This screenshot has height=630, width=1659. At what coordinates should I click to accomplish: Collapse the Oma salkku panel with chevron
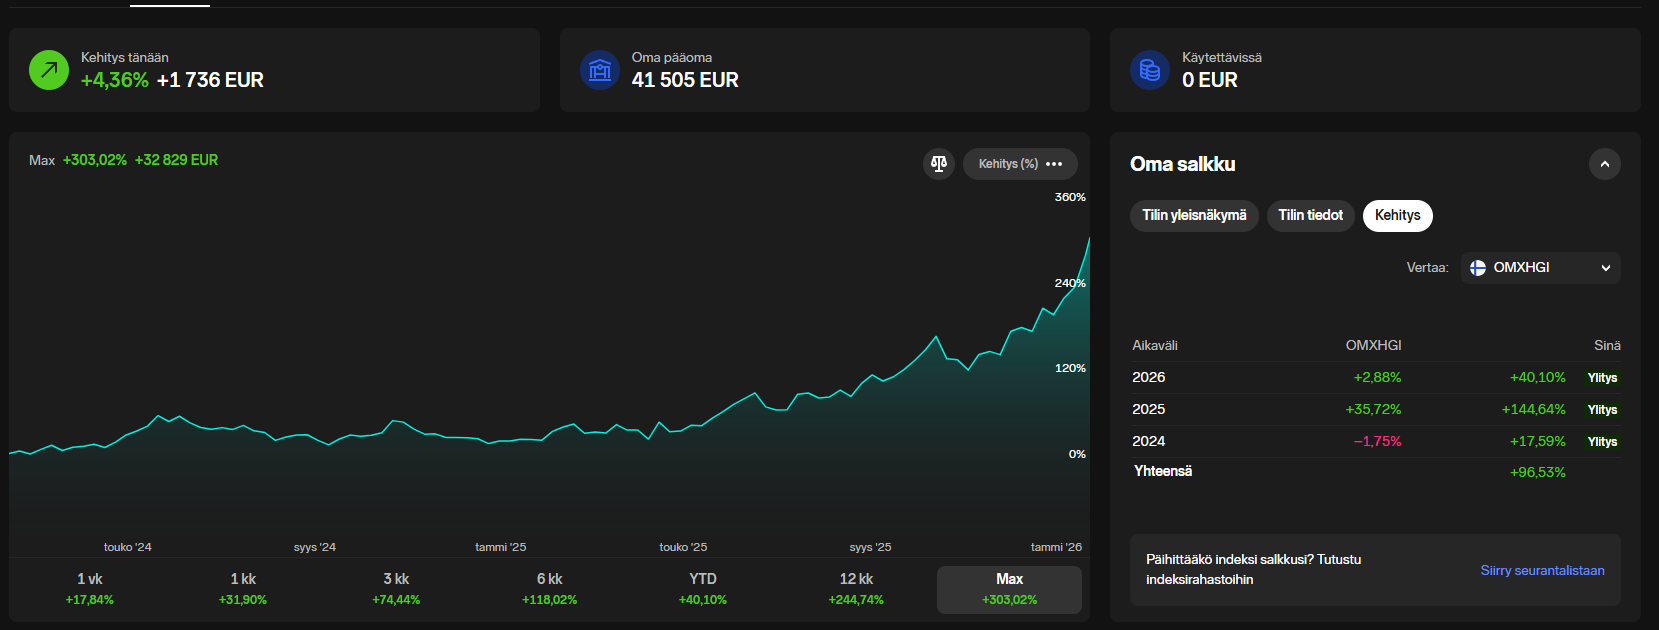tap(1604, 164)
